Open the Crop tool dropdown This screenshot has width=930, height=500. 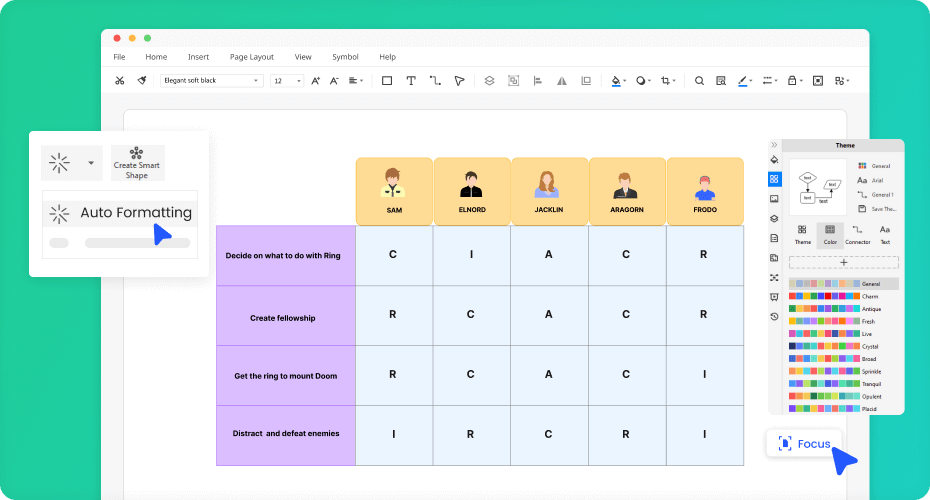668,81
